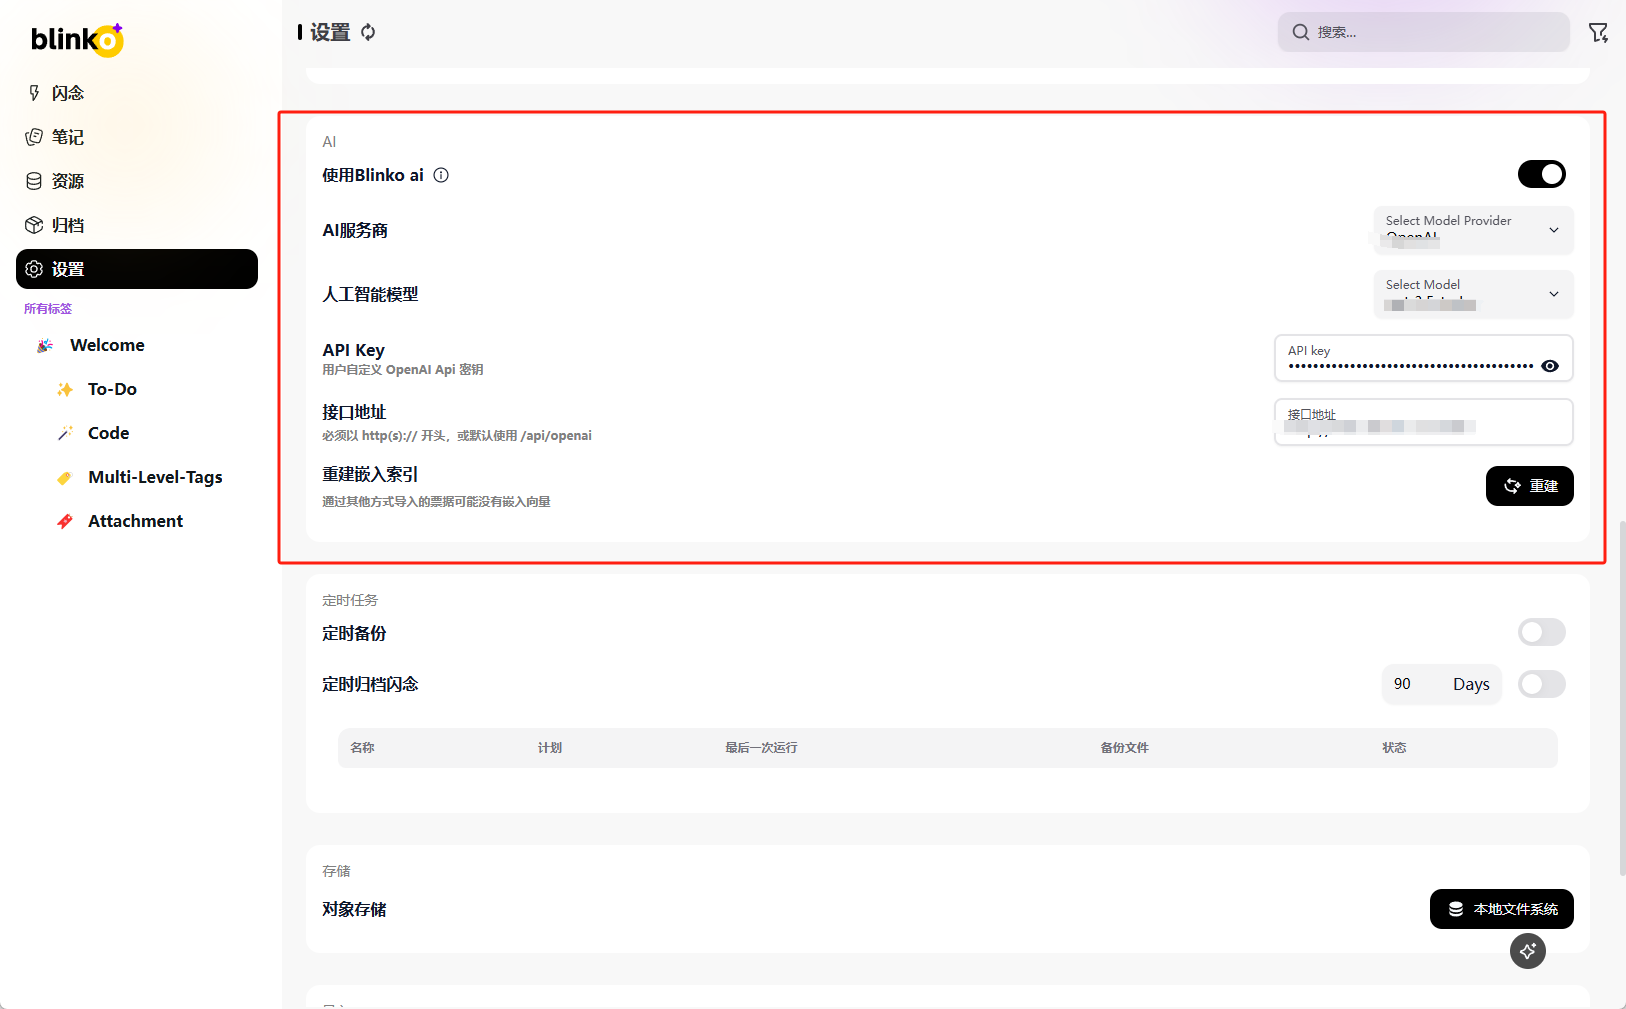Click the refresh icon beside 设置 title
The height and width of the screenshot is (1009, 1626).
pyautogui.click(x=368, y=32)
